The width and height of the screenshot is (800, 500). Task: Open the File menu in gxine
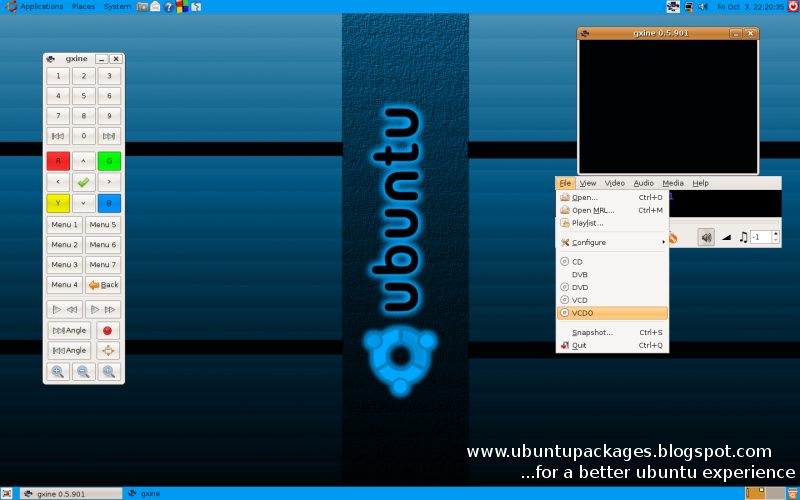point(565,183)
